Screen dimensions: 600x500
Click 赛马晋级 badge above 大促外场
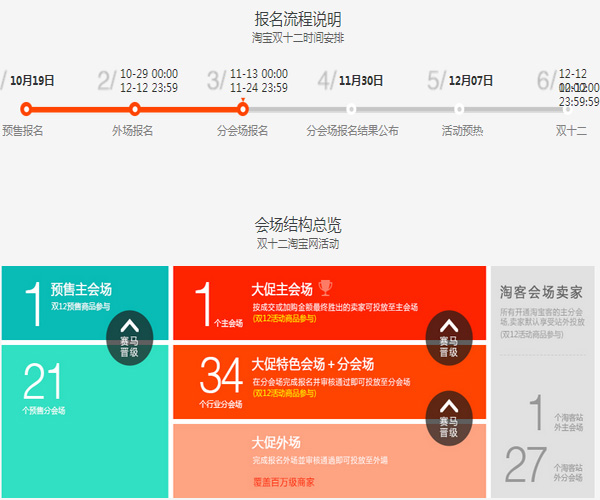449,419
